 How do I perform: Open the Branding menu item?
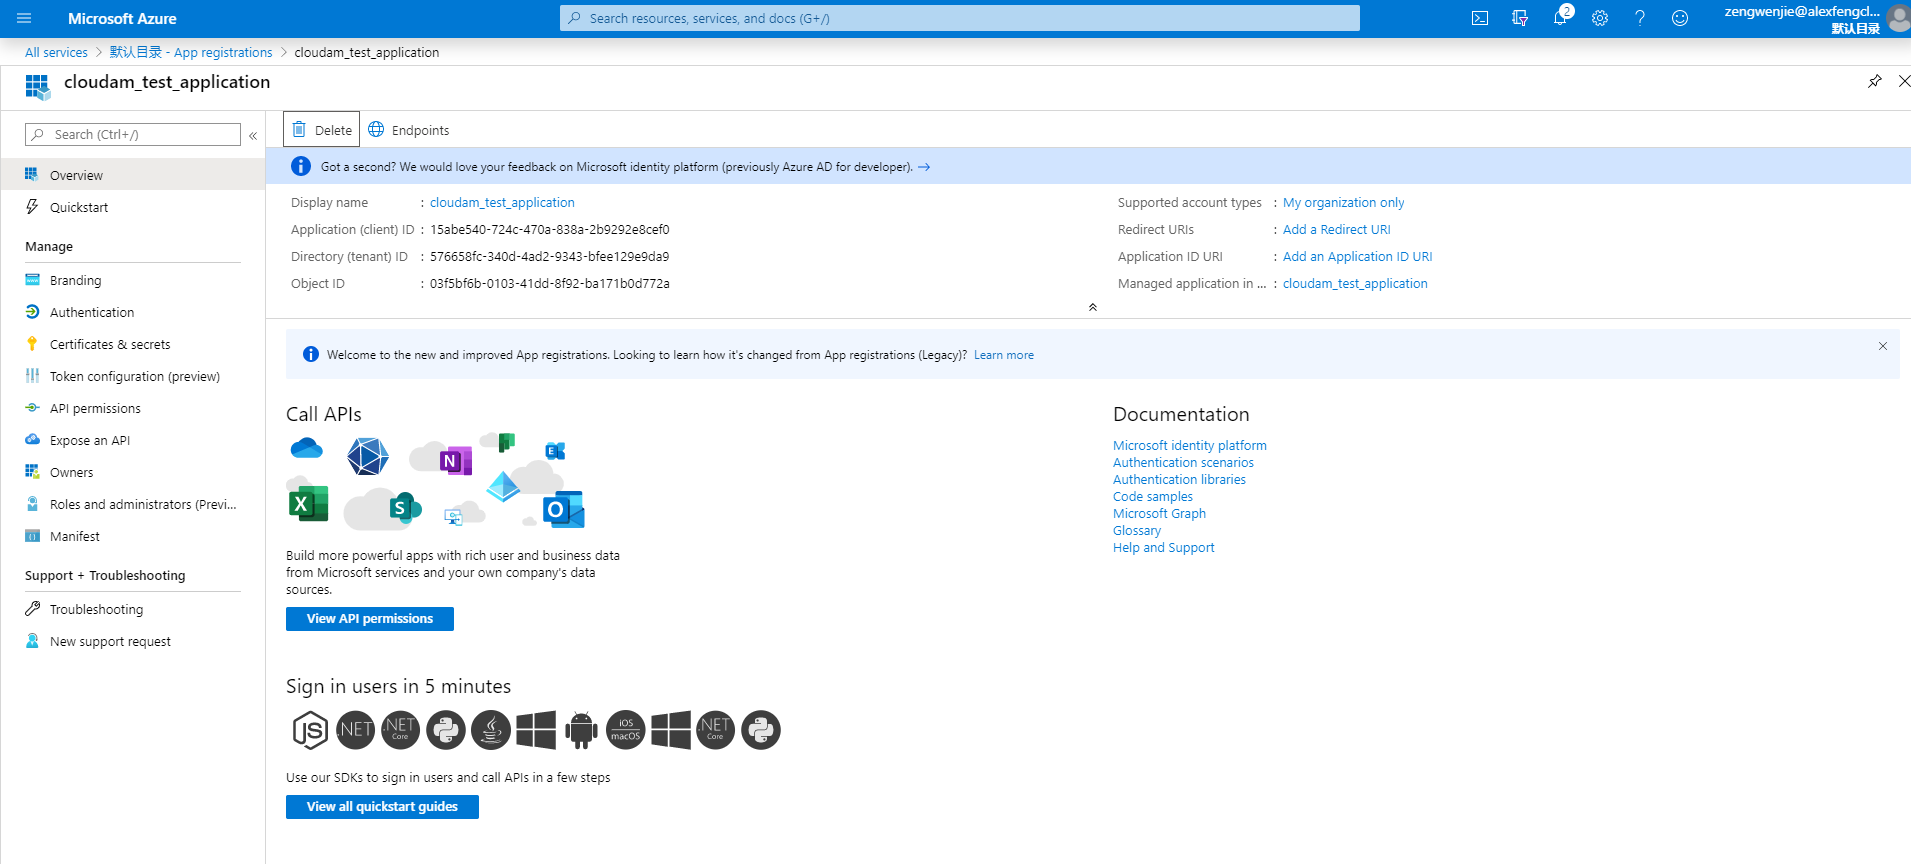pos(133,281)
